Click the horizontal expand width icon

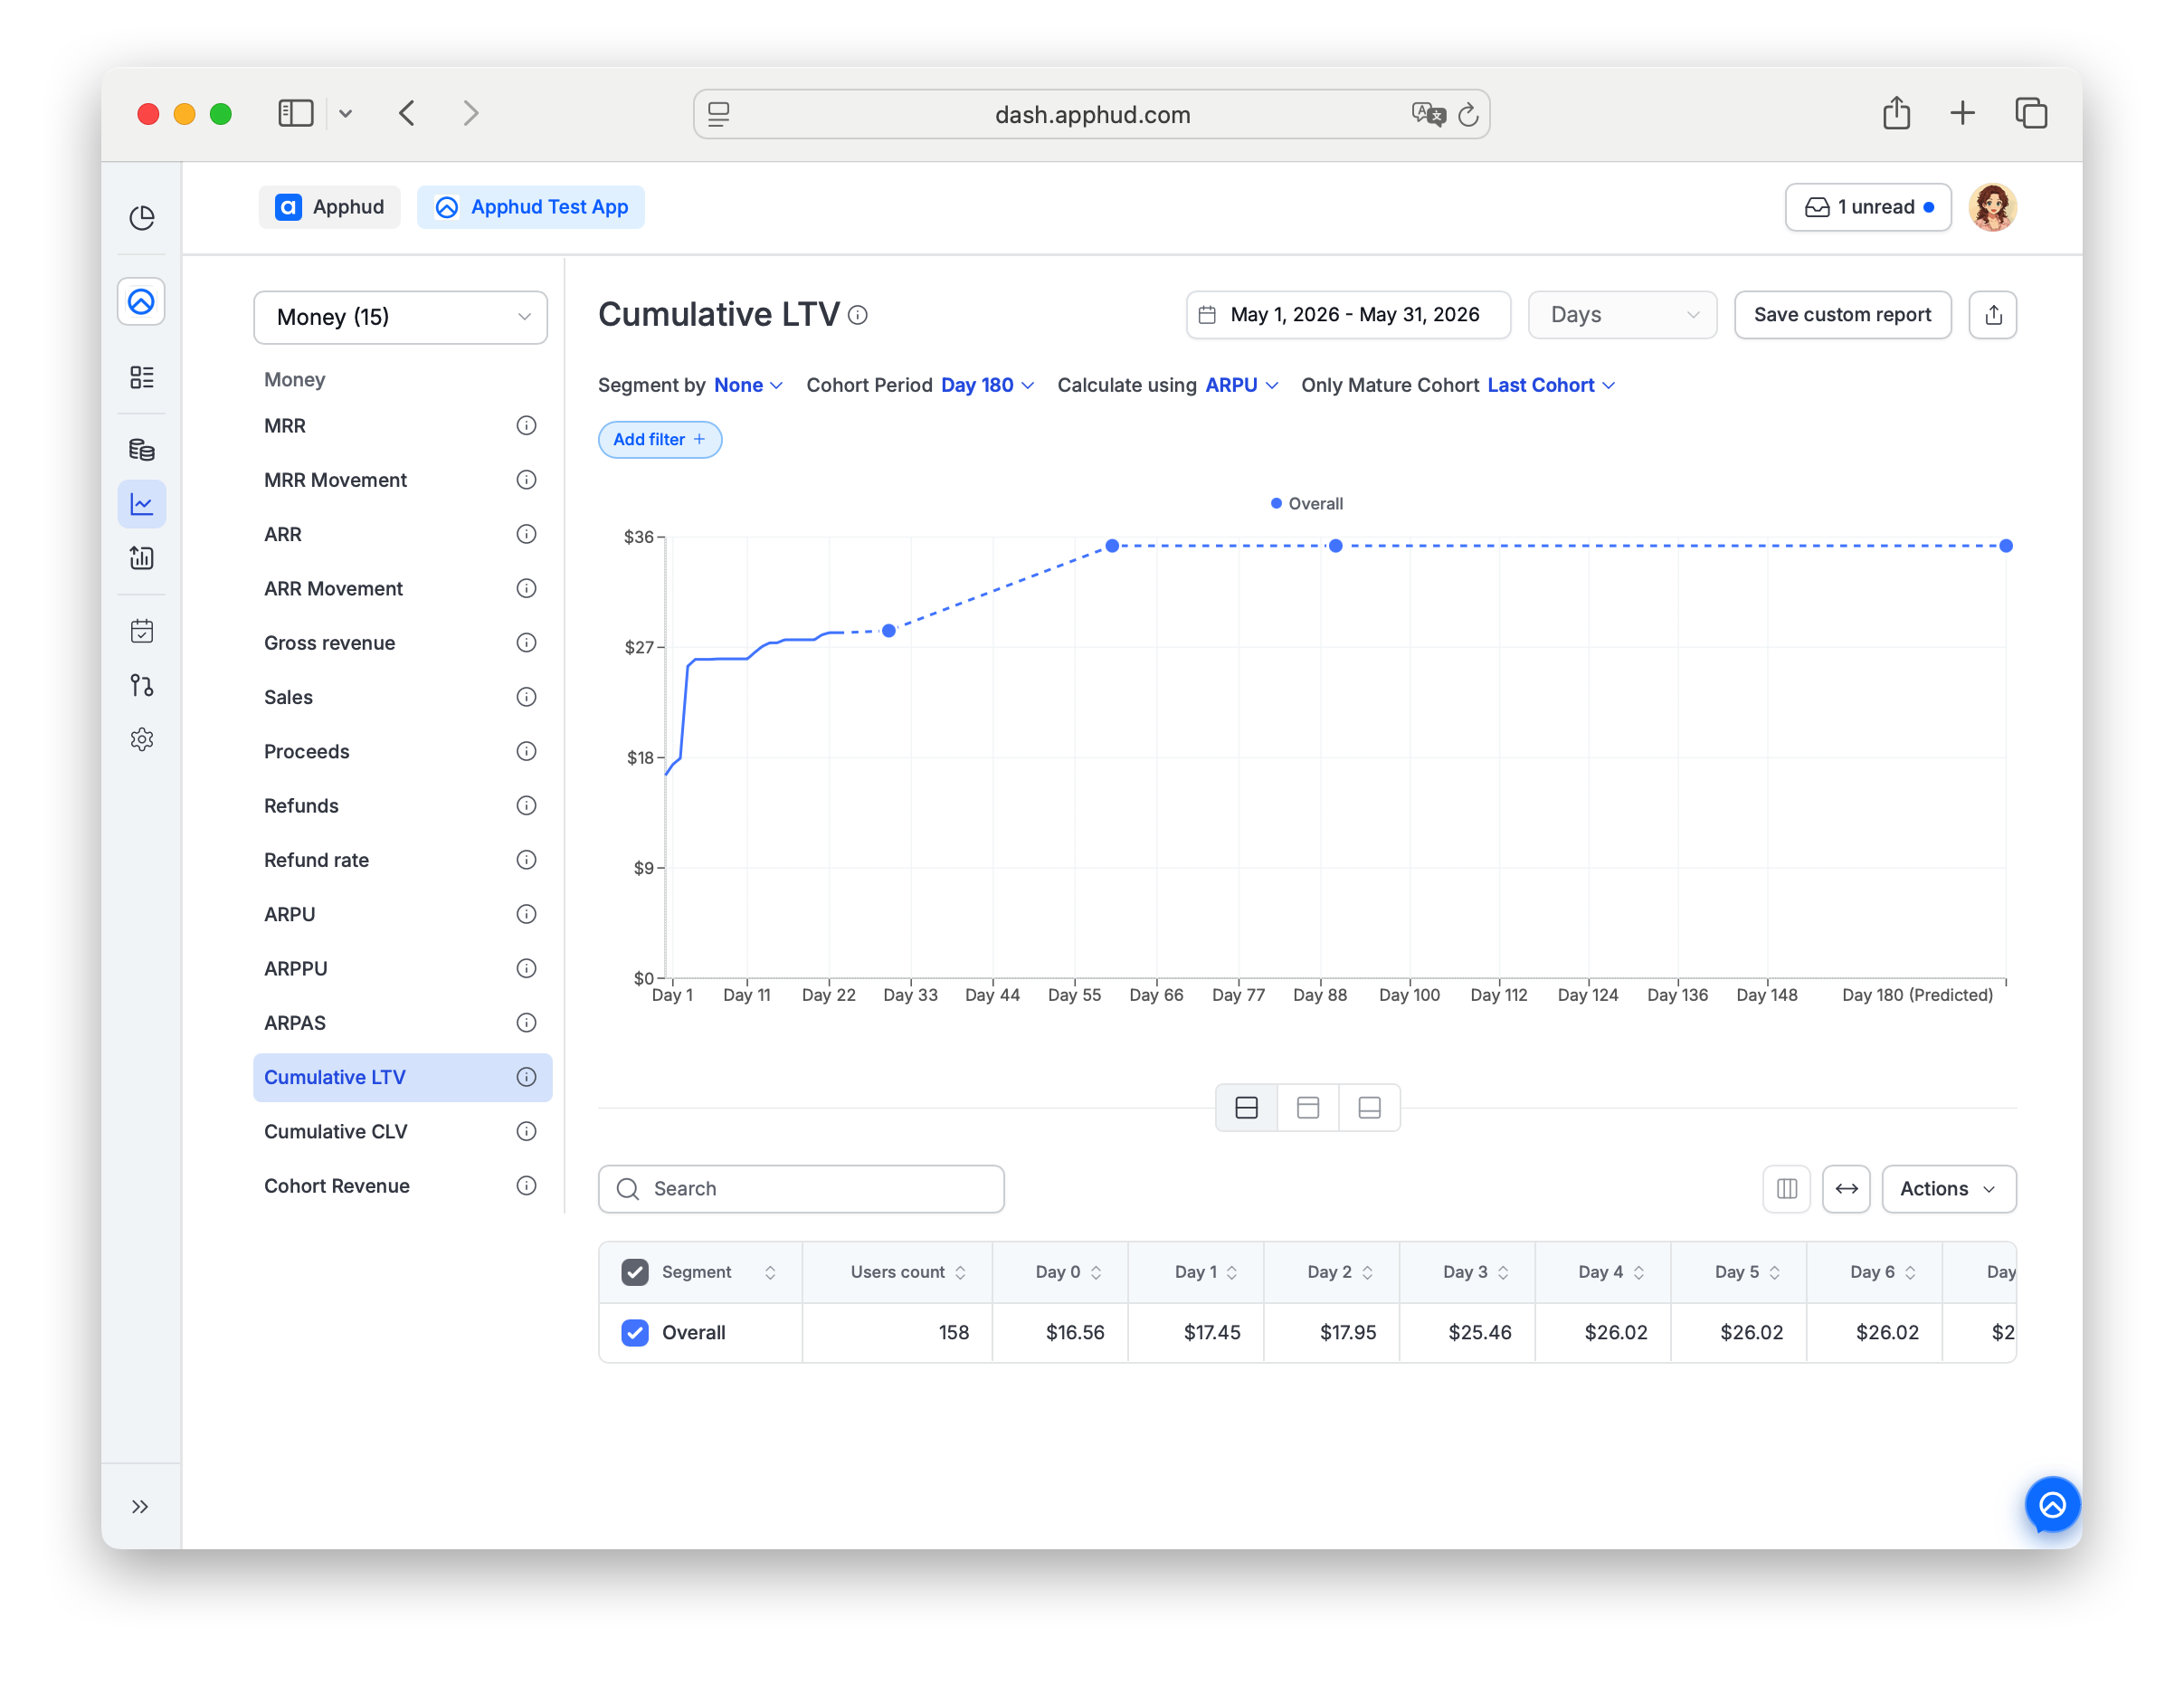point(1846,1188)
